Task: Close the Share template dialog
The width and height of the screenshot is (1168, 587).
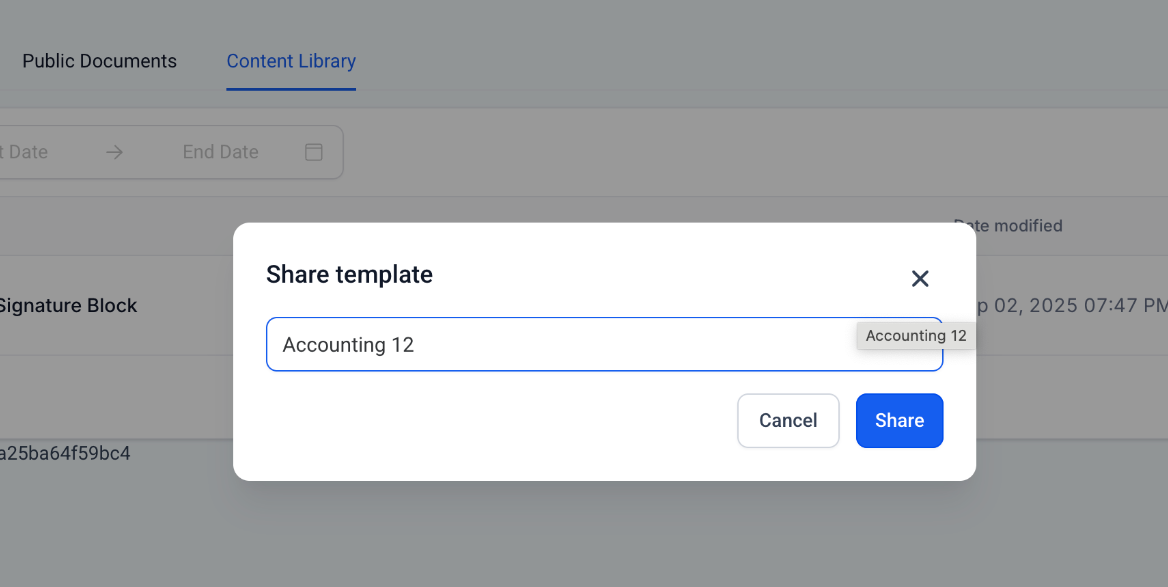Action: [x=920, y=279]
